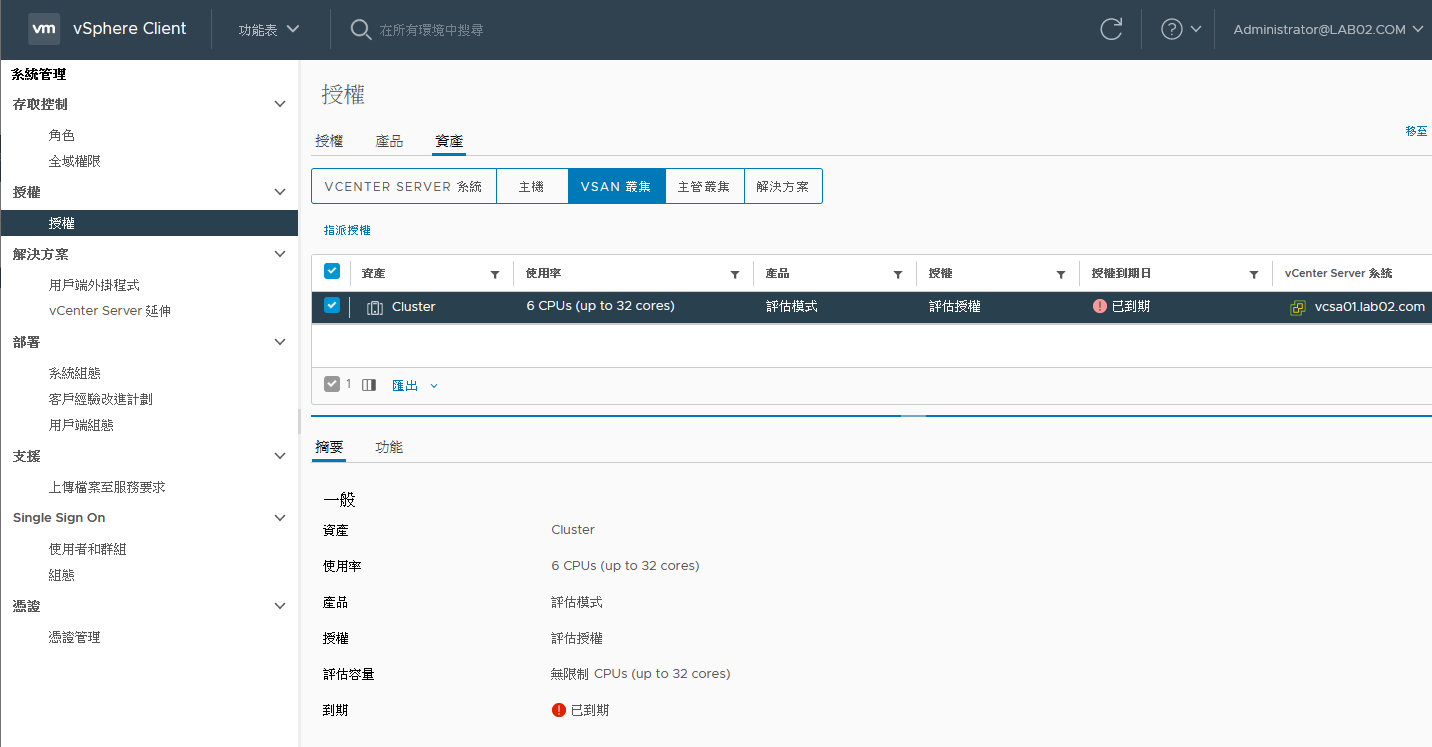The width and height of the screenshot is (1432, 747).
Task: Open 憑證管理 in sidebar
Action: click(x=75, y=637)
